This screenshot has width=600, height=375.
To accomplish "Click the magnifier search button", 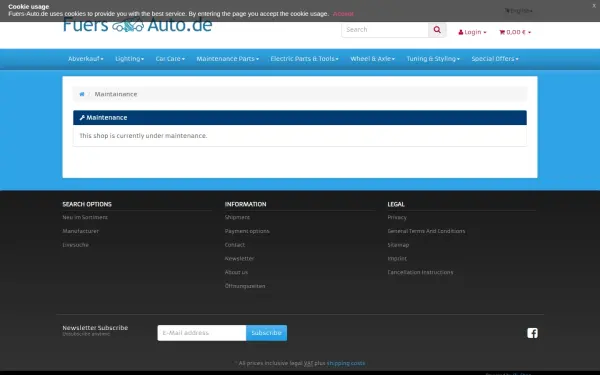I will 437,30.
